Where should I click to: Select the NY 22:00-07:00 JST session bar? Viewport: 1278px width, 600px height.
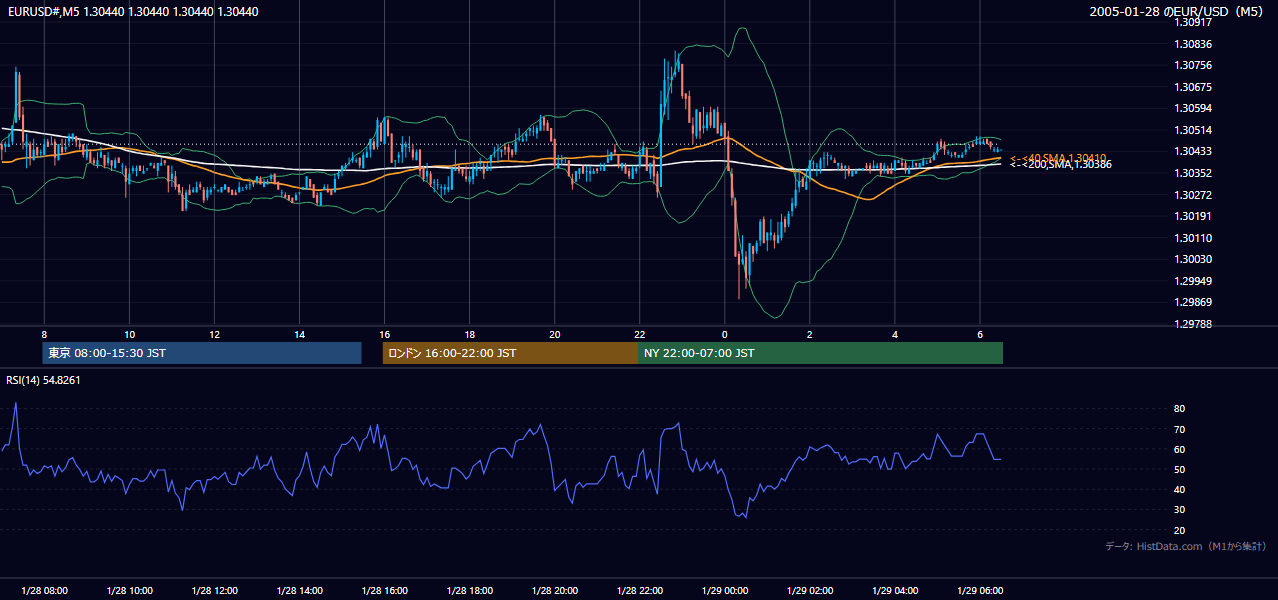tap(820, 353)
